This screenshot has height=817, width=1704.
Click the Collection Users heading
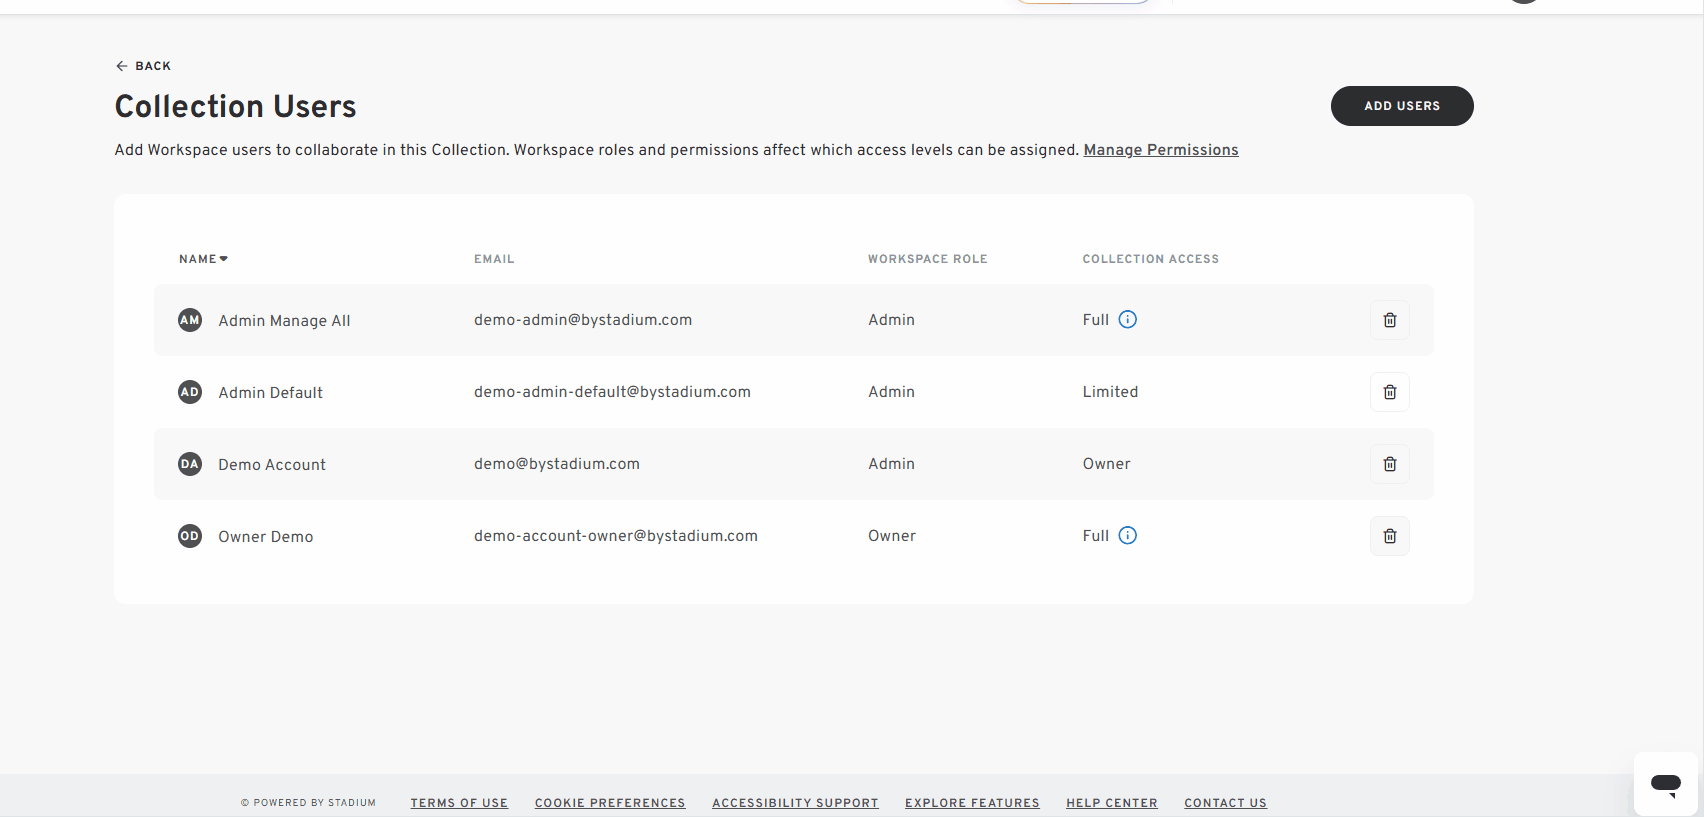[235, 106]
